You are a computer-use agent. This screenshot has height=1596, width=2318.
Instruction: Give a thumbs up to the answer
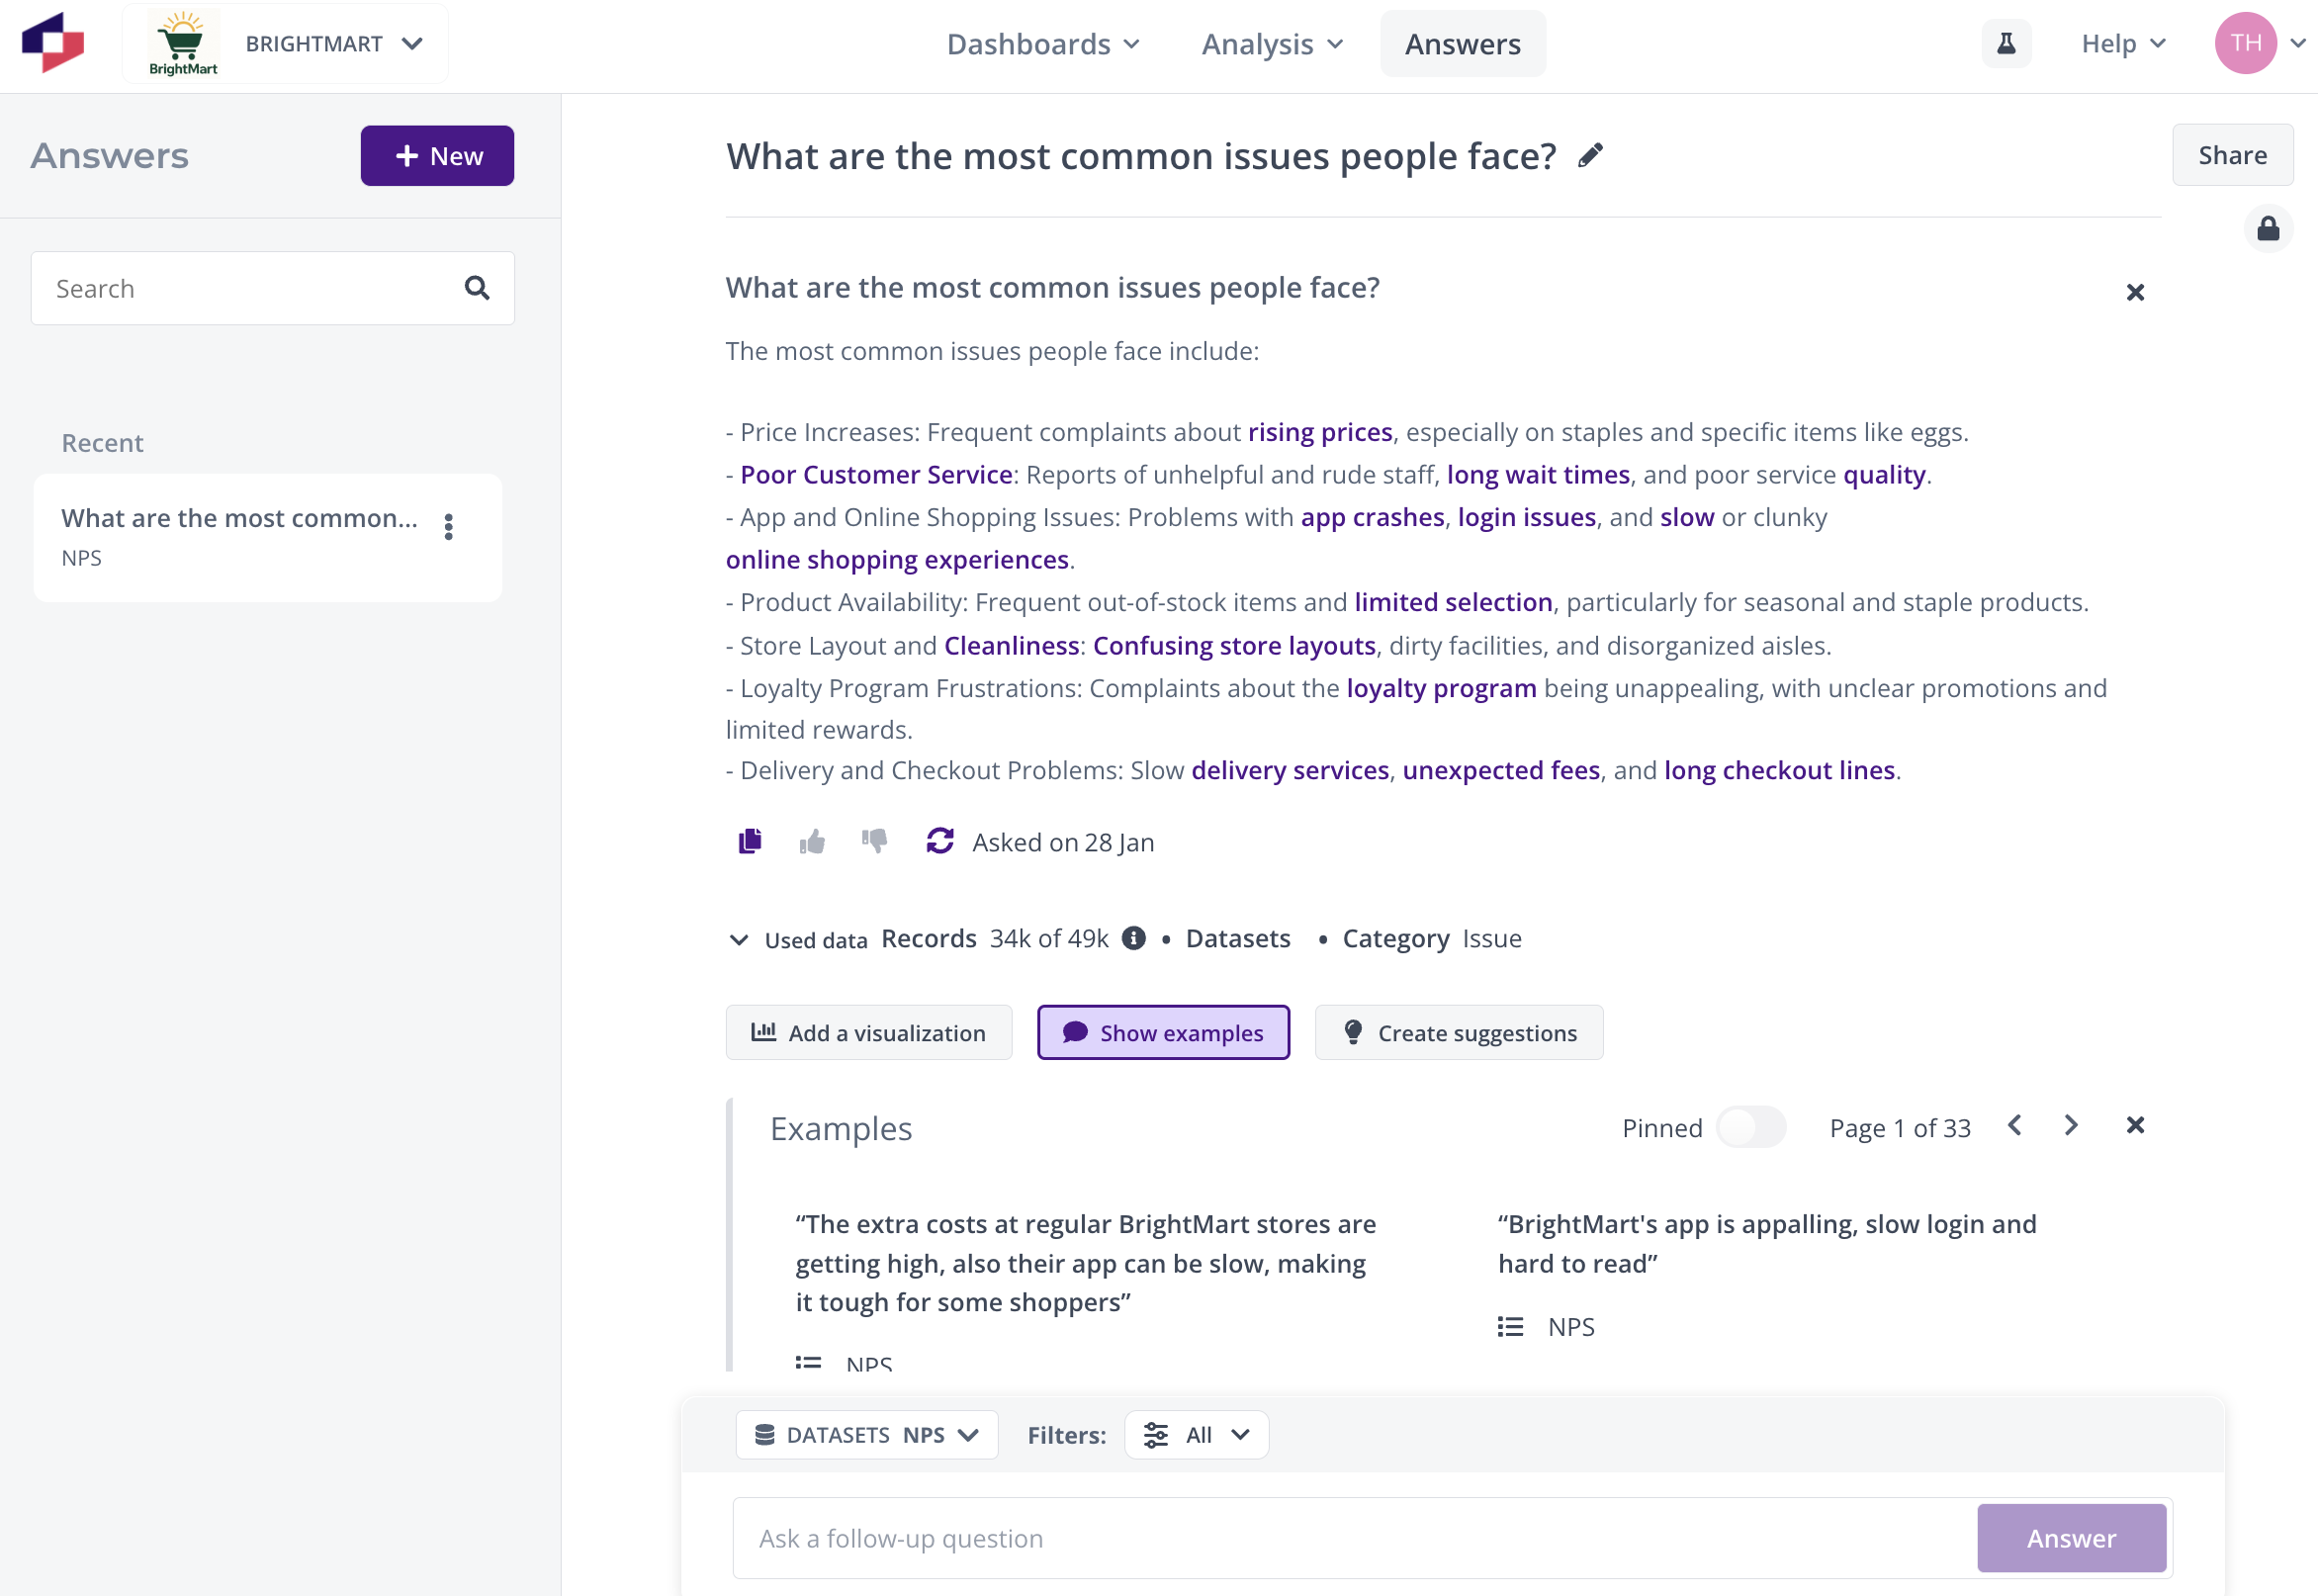[x=812, y=842]
